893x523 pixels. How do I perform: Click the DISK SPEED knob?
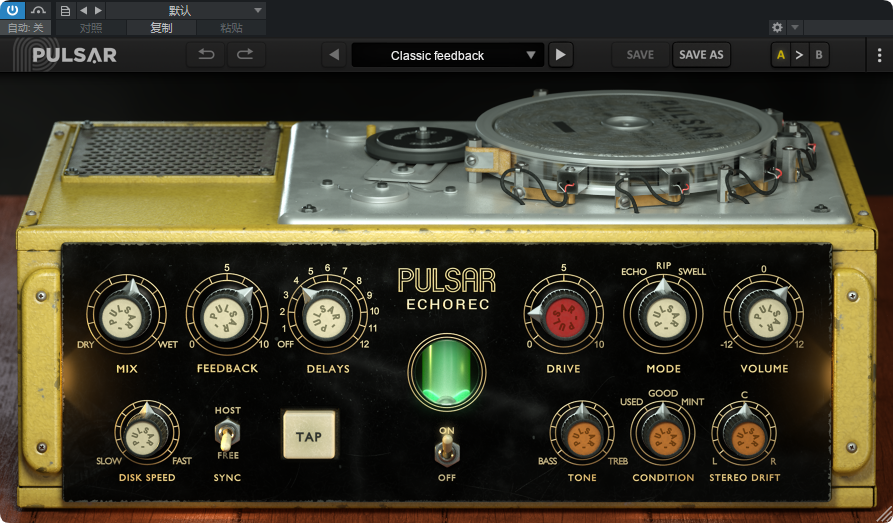[x=147, y=434]
